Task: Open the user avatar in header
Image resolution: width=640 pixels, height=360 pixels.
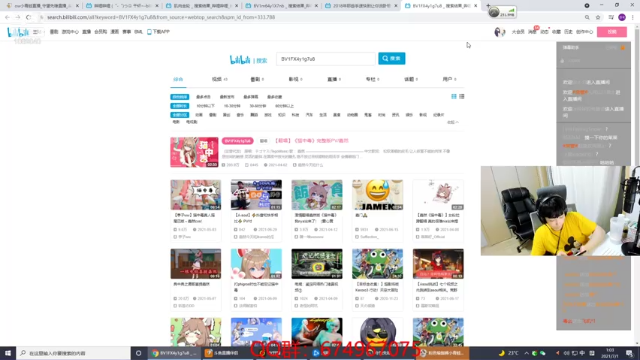Action: 499,32
